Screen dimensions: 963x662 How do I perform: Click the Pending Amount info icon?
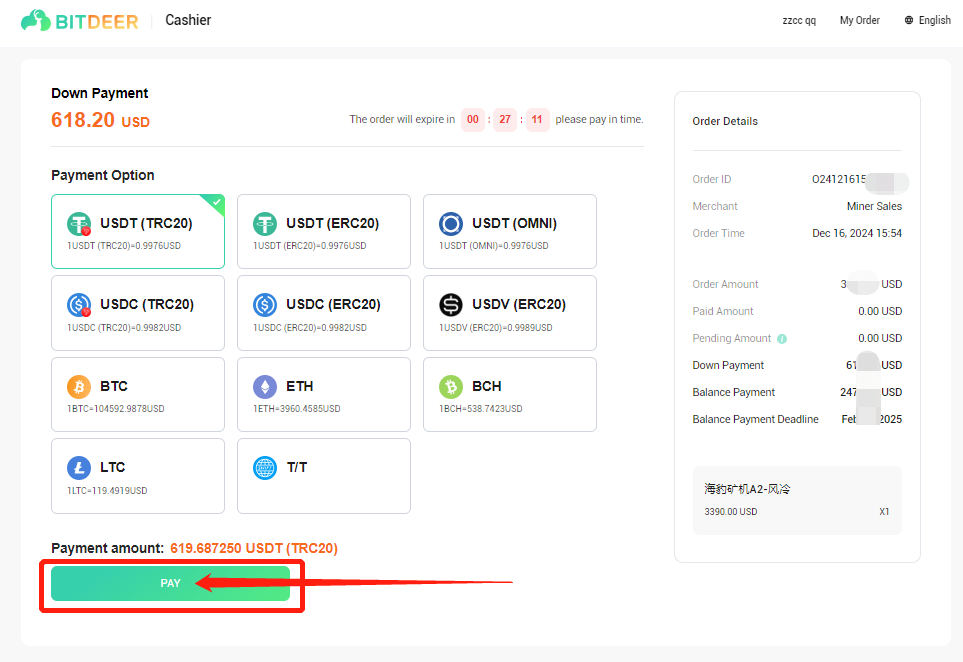[x=782, y=338]
